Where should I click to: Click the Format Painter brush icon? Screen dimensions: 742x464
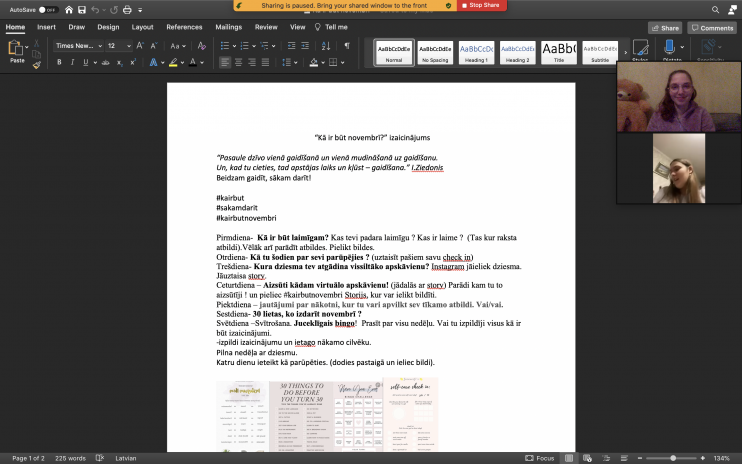pyautogui.click(x=37, y=64)
